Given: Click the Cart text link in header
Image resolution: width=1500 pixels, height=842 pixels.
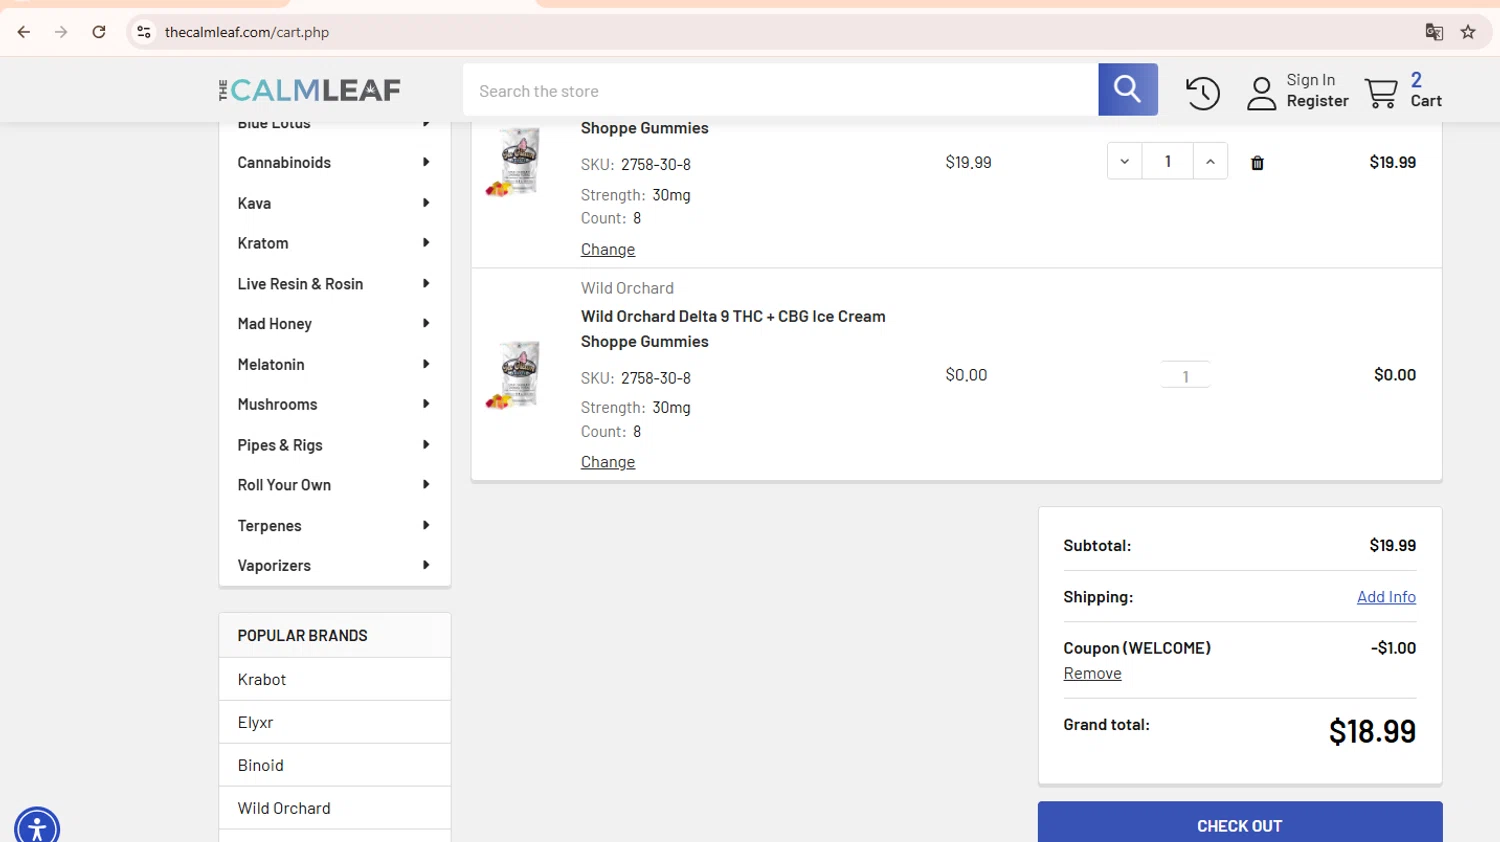Looking at the screenshot, I should (x=1426, y=101).
